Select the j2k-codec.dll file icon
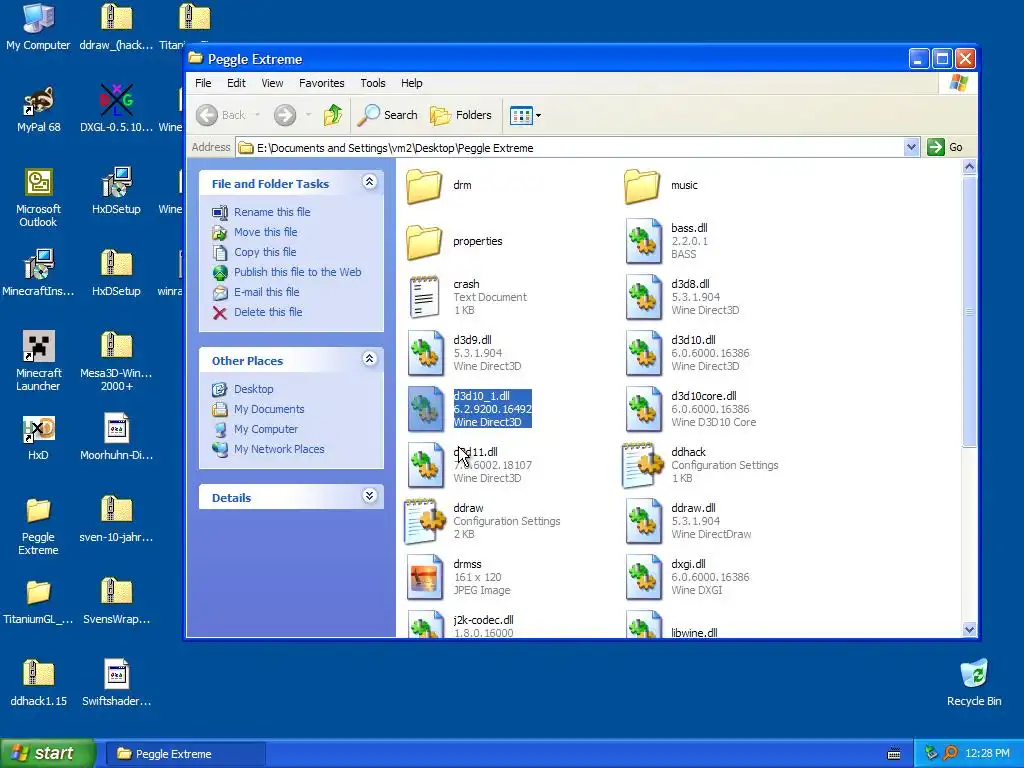This screenshot has height=768, width=1024. point(426,624)
